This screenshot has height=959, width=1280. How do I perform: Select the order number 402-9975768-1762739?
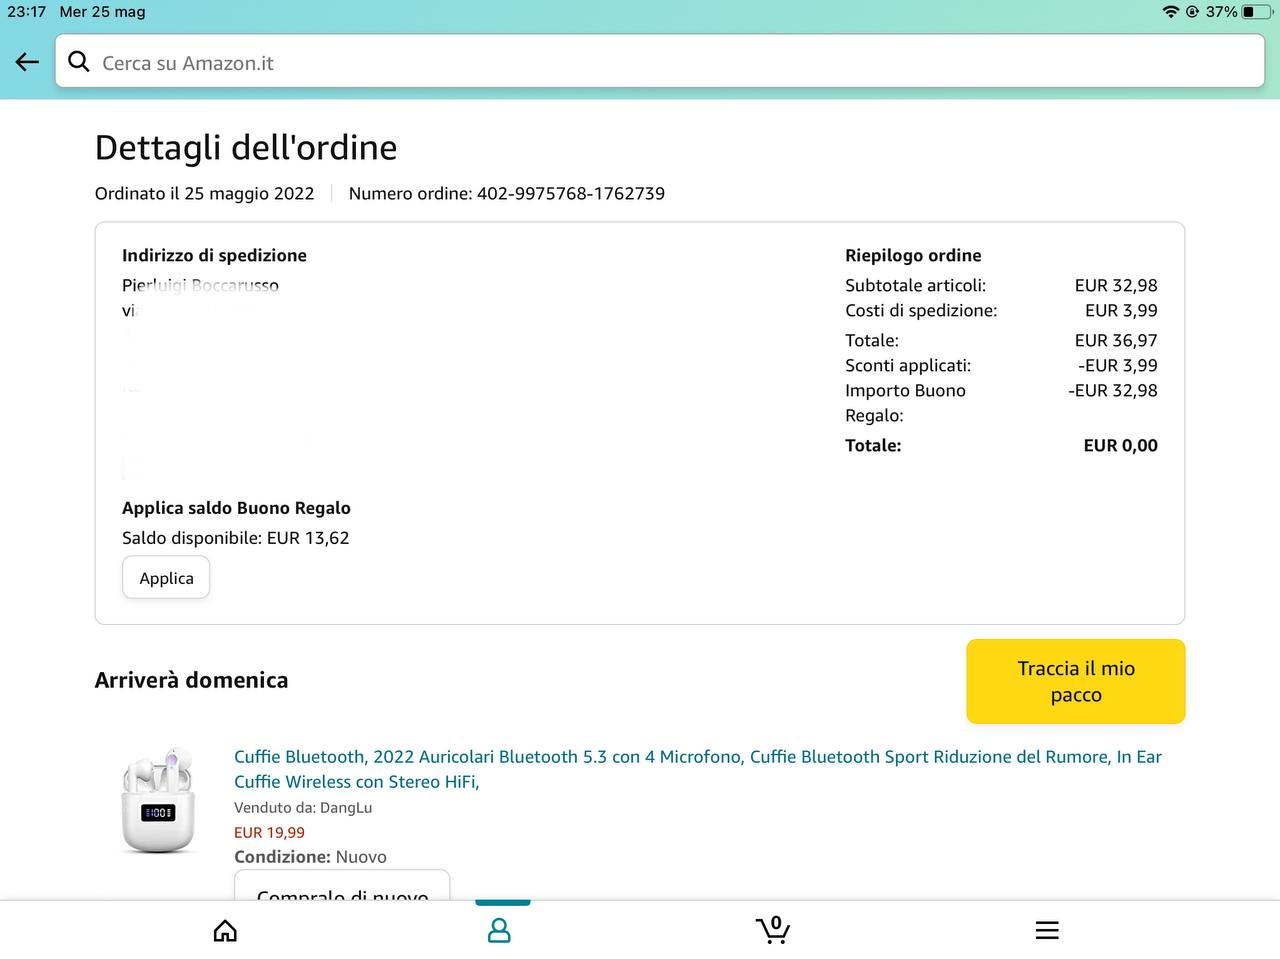click(570, 193)
